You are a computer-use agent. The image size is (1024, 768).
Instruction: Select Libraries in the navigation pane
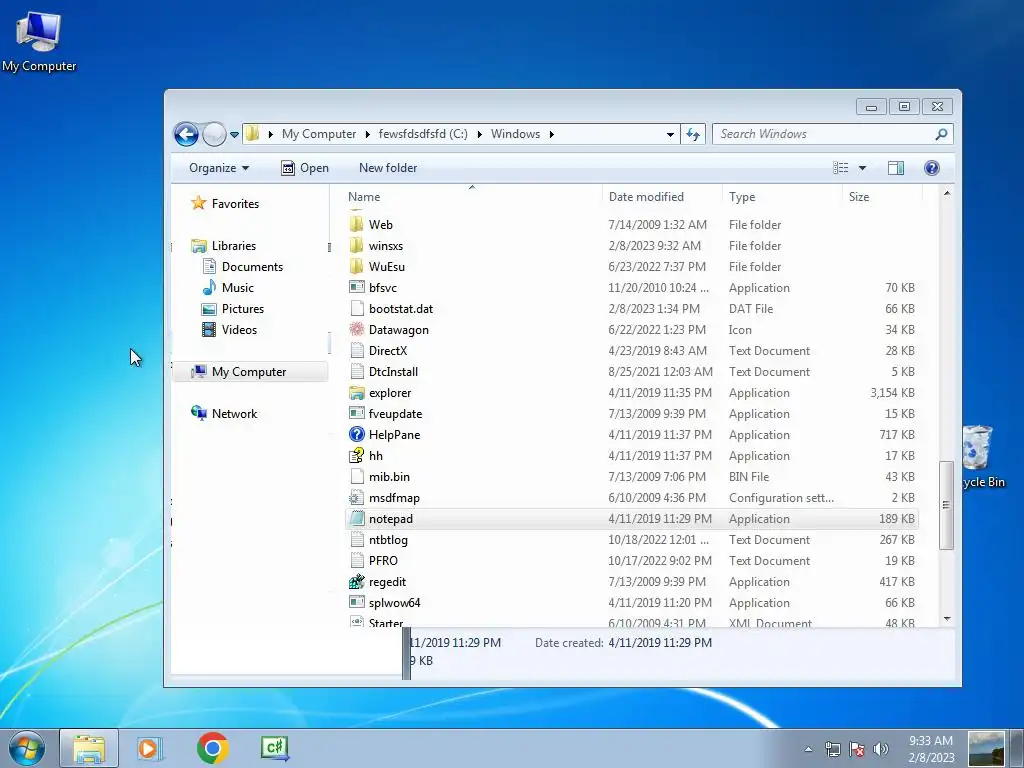pos(224,246)
